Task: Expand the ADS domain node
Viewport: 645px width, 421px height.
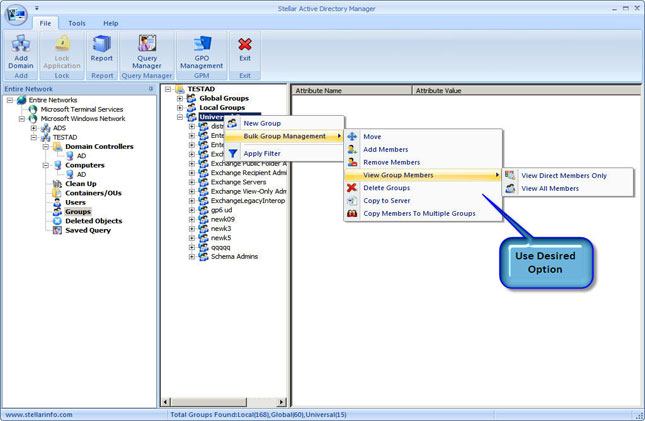Action: click(34, 128)
